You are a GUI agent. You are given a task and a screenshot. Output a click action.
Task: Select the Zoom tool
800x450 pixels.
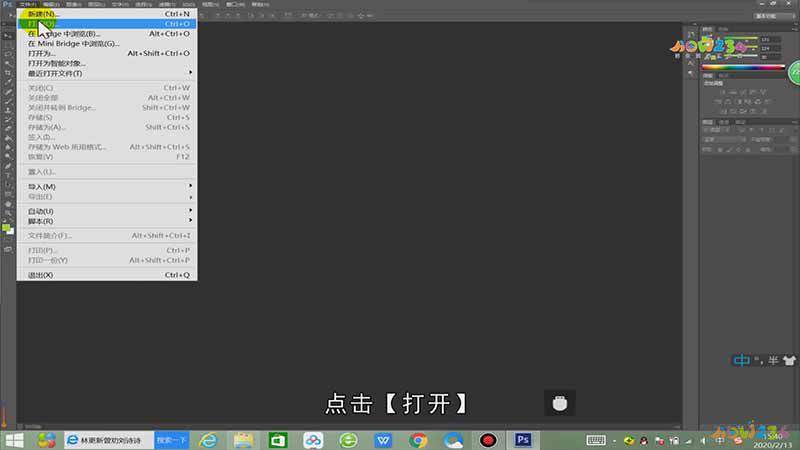[x=8, y=213]
